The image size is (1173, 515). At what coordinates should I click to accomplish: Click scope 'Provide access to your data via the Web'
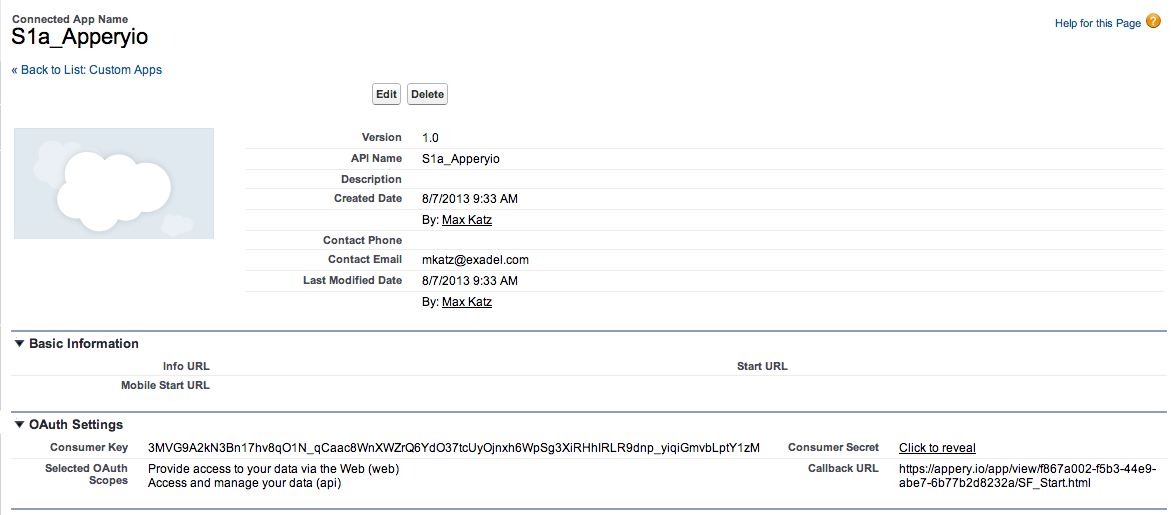click(x=274, y=469)
